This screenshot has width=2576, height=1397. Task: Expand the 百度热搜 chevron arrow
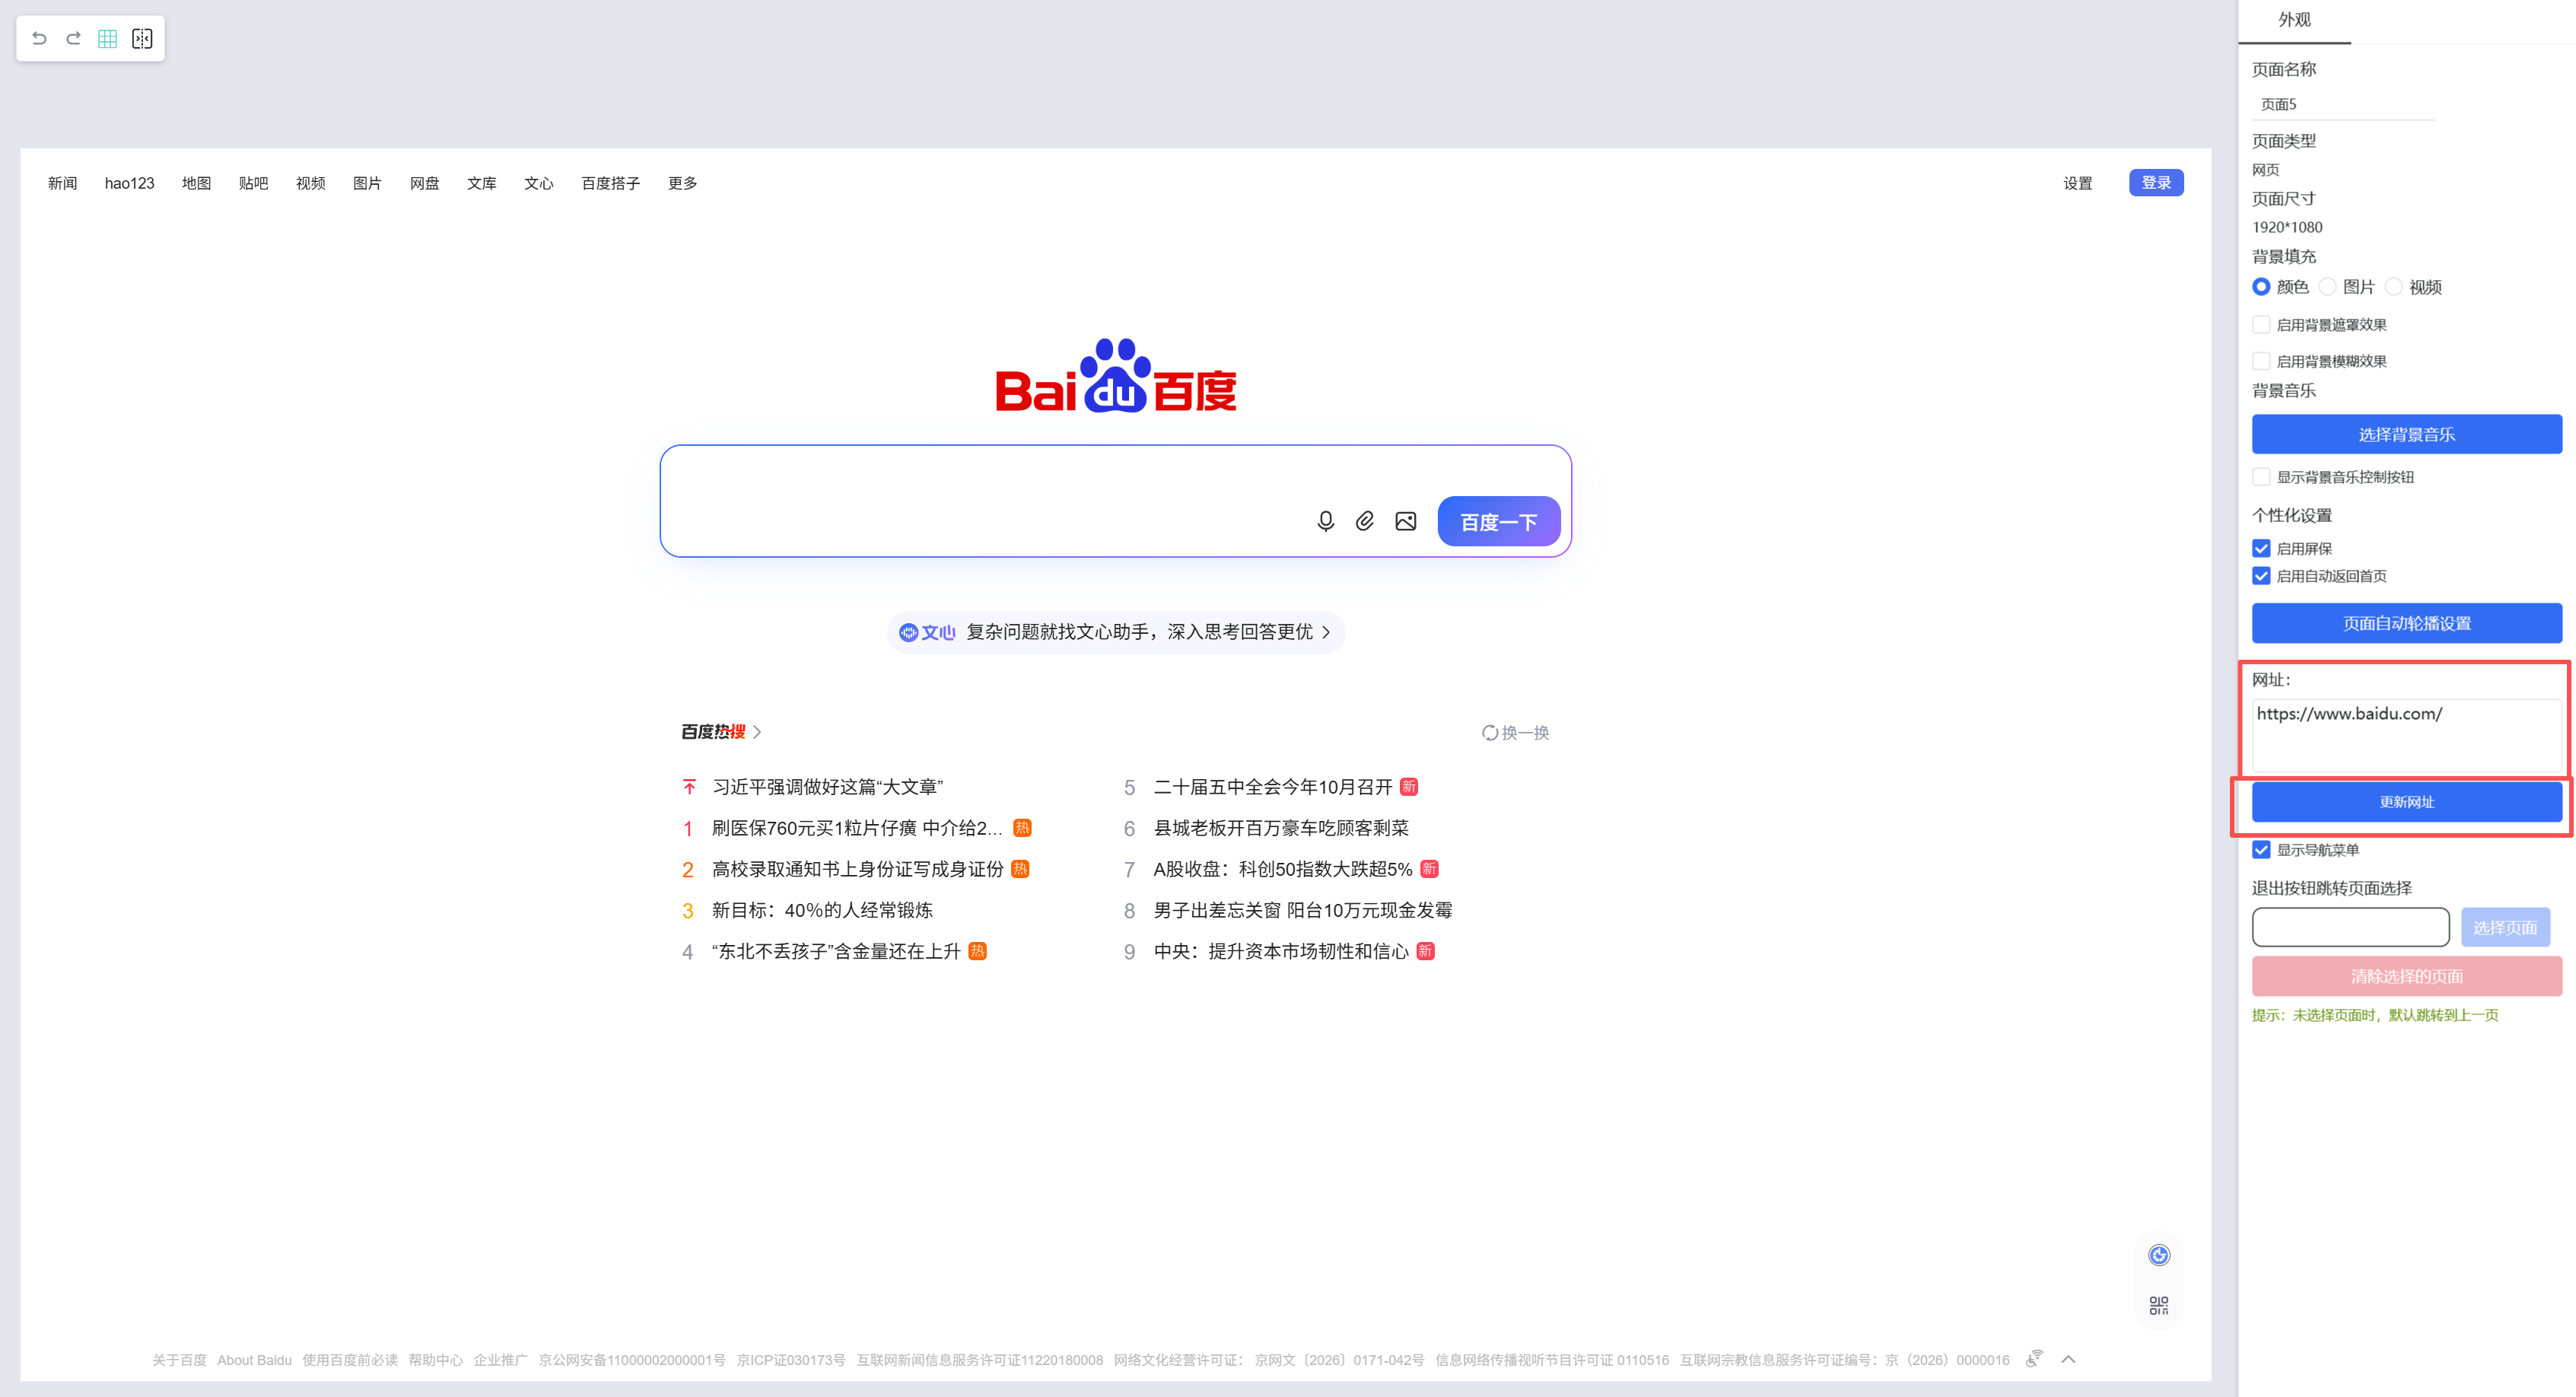[757, 732]
